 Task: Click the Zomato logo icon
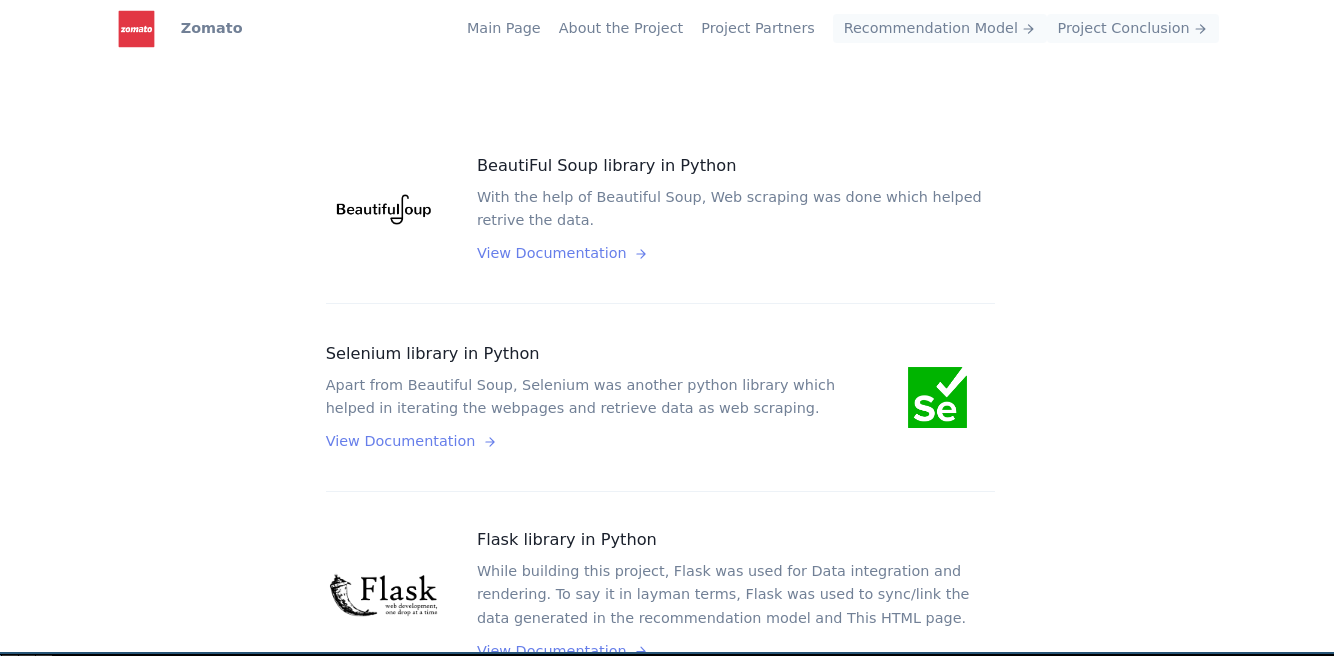[136, 28]
